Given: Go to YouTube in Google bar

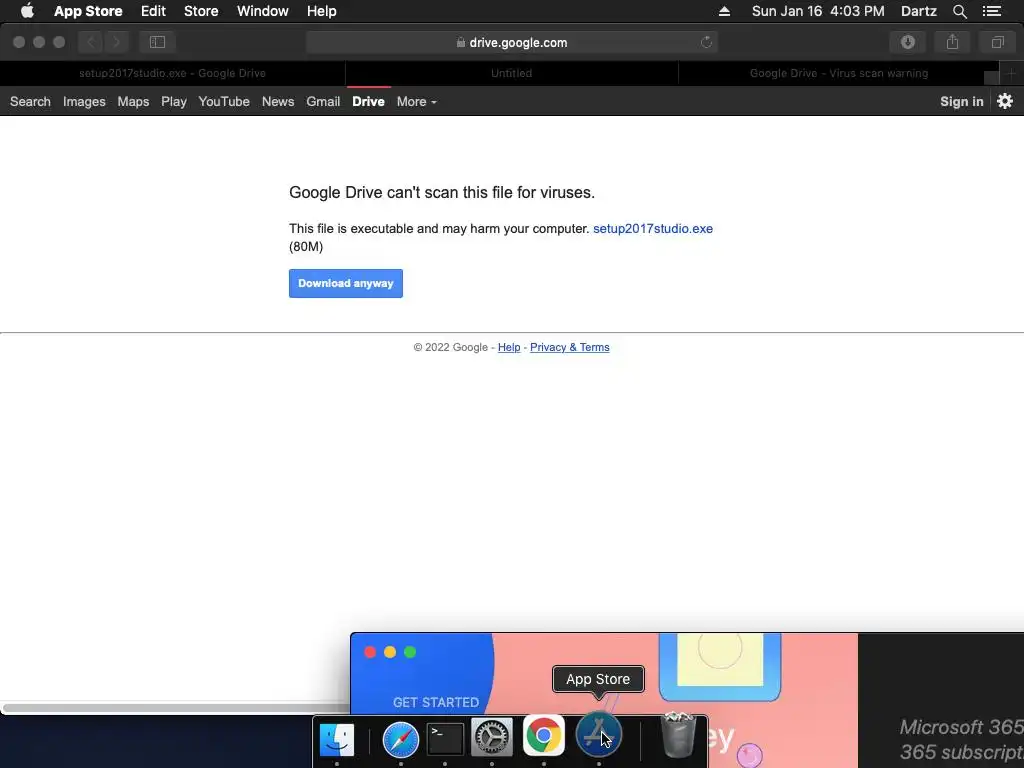Looking at the screenshot, I should [224, 101].
